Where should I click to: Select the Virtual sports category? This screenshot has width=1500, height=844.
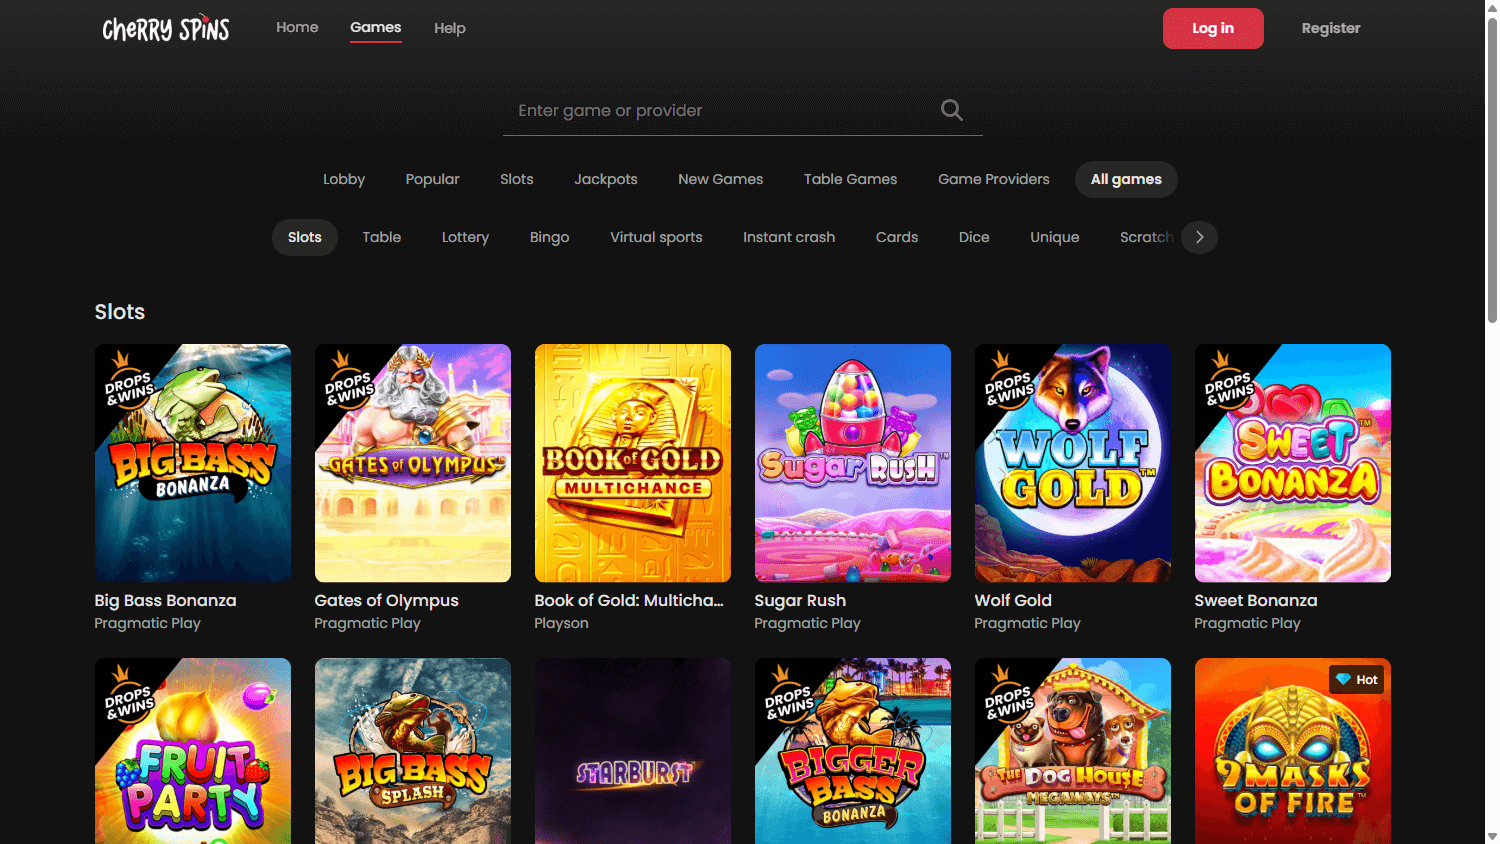(x=656, y=237)
